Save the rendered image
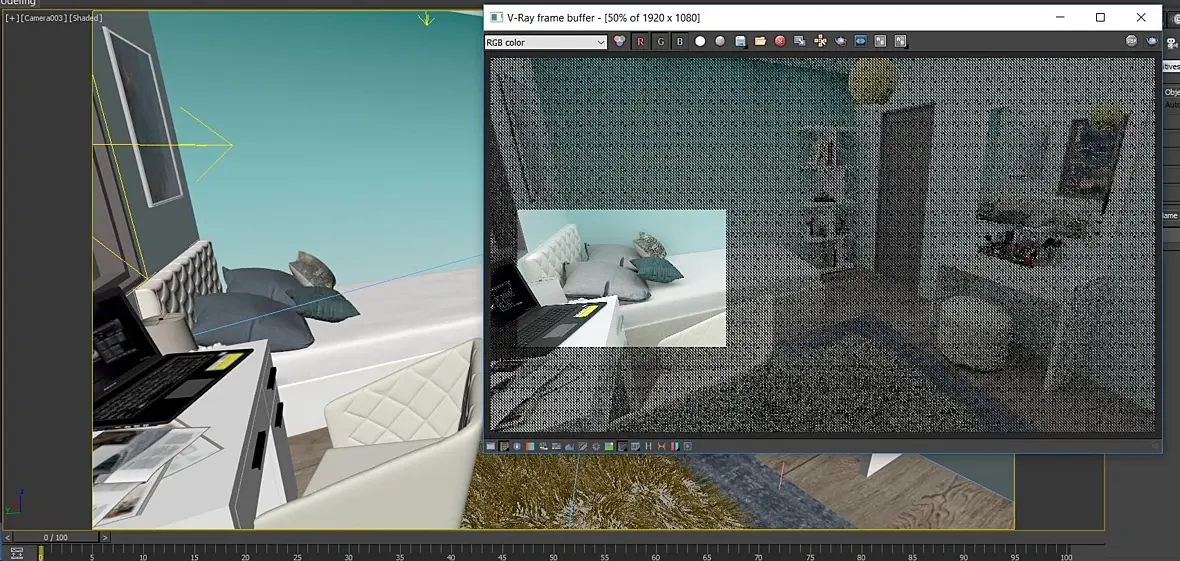 (740, 42)
